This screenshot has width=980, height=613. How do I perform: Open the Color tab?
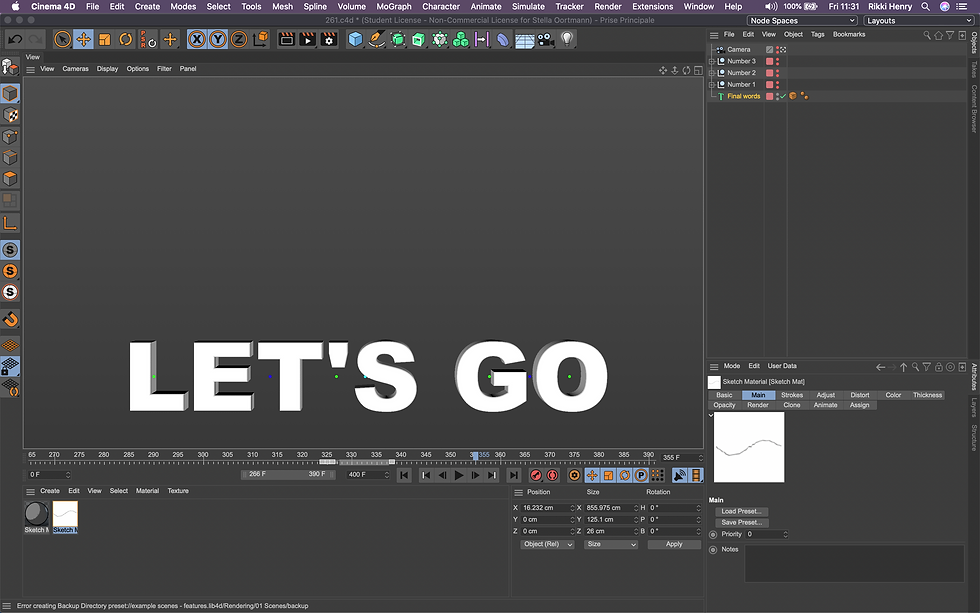(x=893, y=395)
